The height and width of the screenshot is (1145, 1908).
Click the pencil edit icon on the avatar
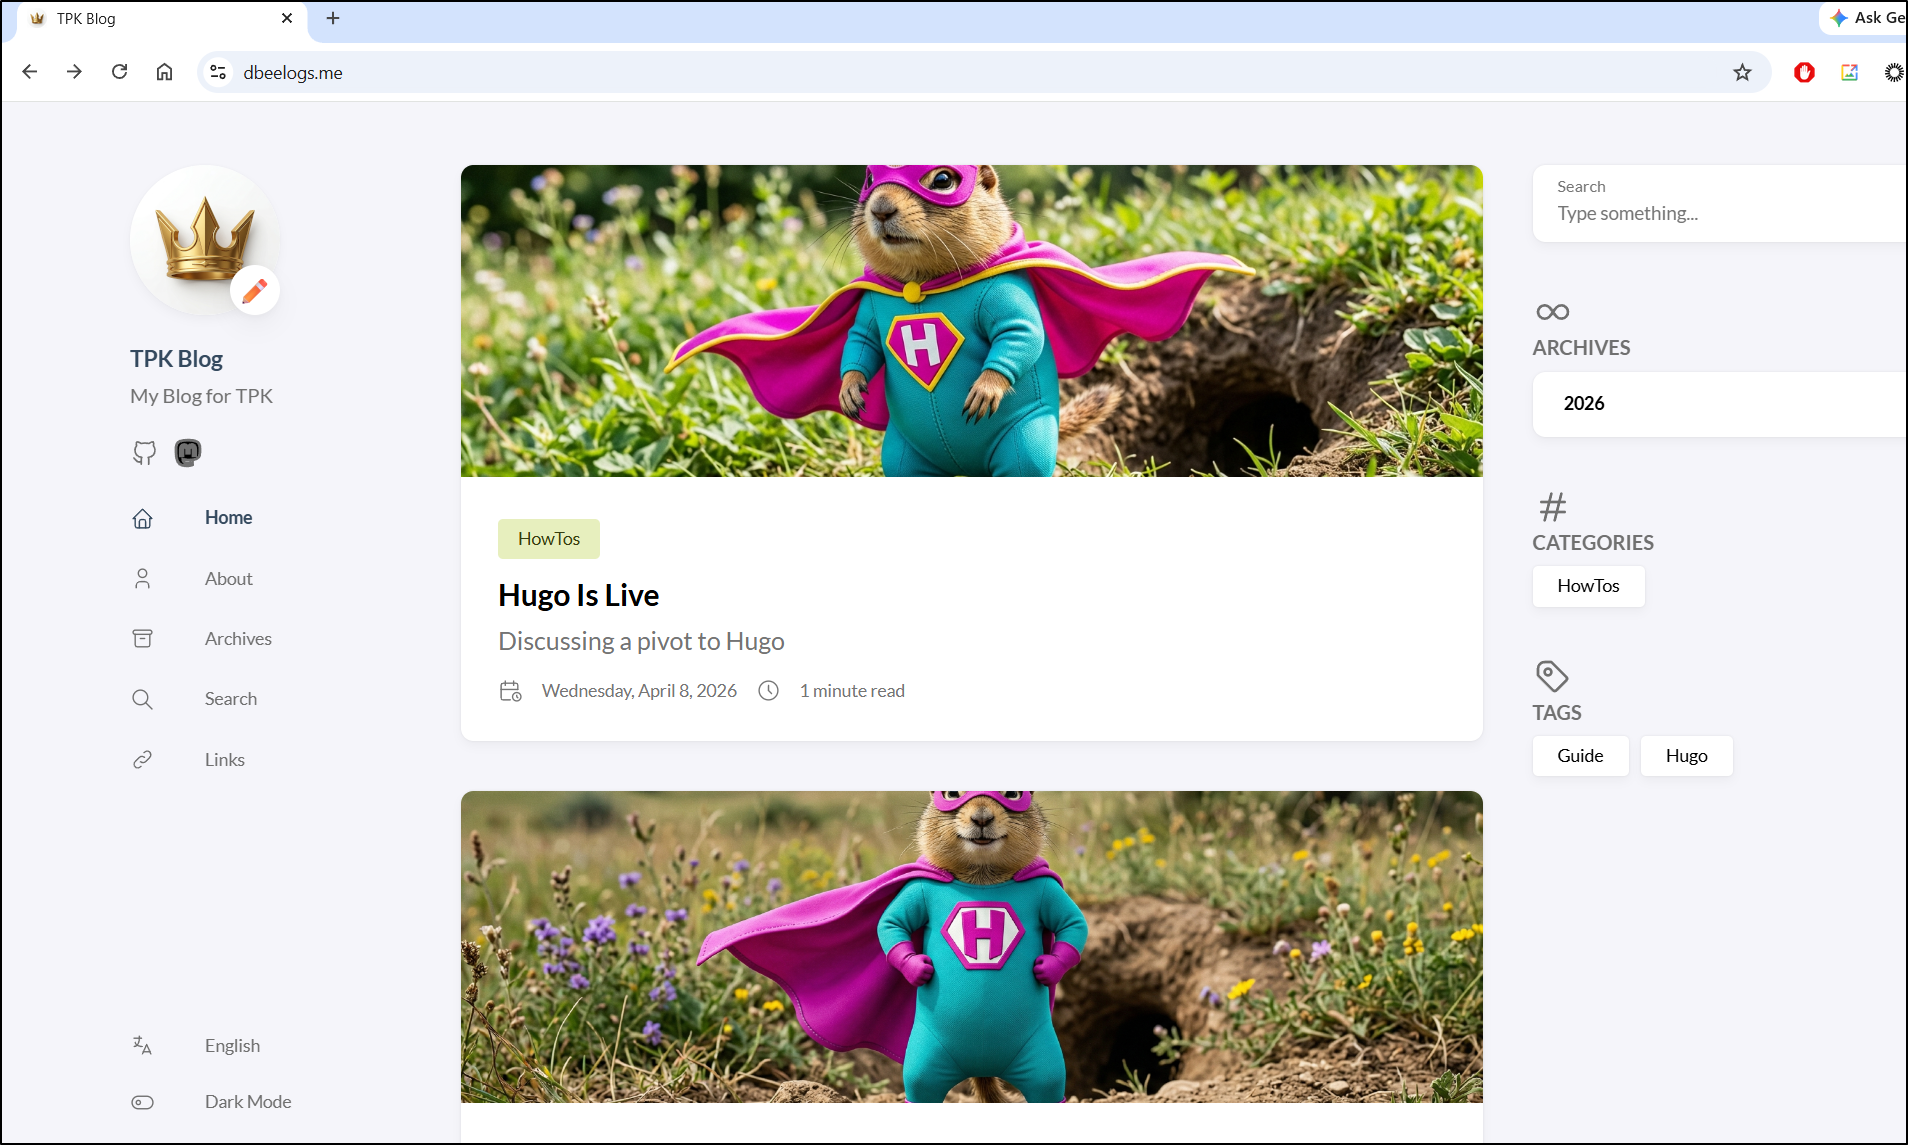point(254,290)
